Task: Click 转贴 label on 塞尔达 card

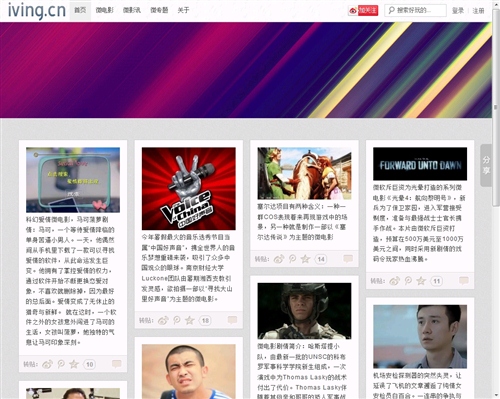Action: (x=262, y=259)
